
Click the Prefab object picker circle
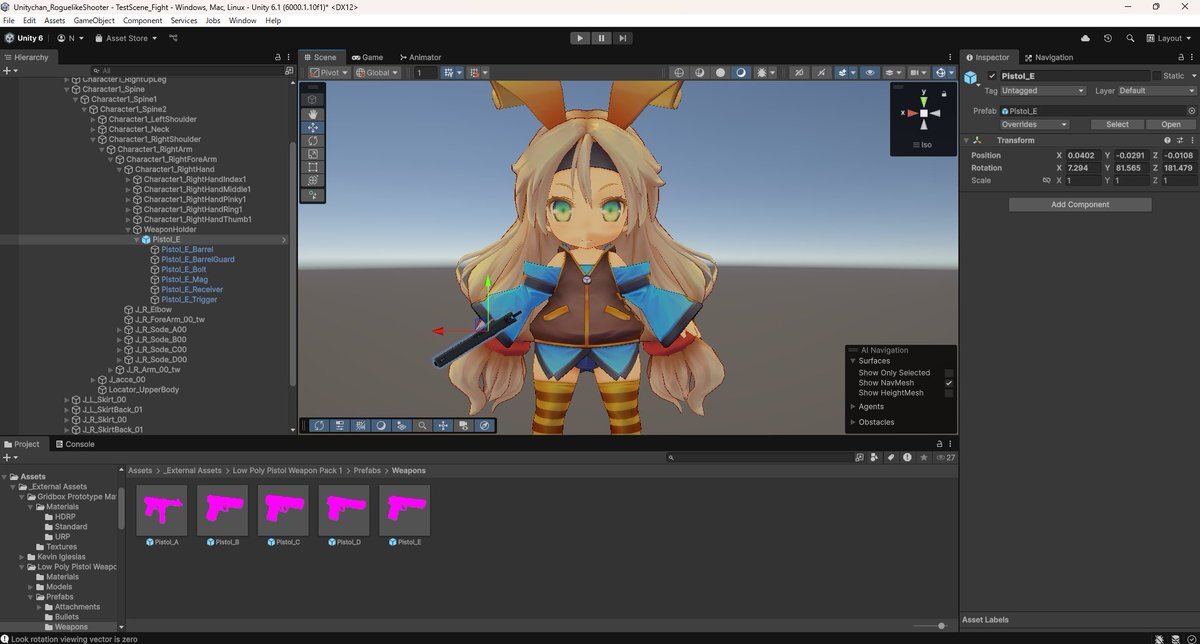point(1191,111)
